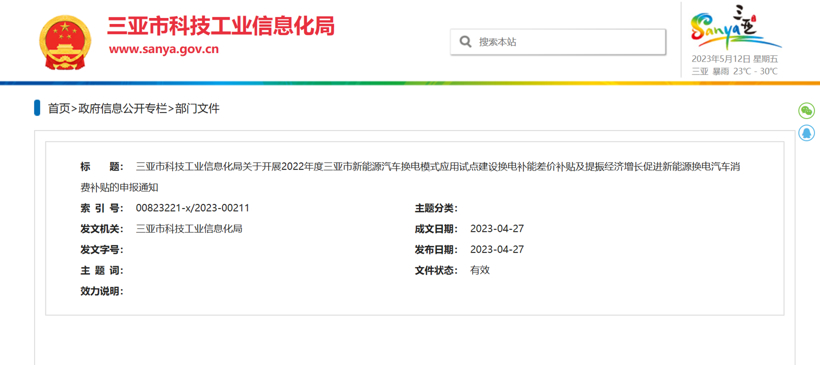Click the 三亚市科技工业信息化局 site title
Screen dimensions: 820x365
point(221,27)
